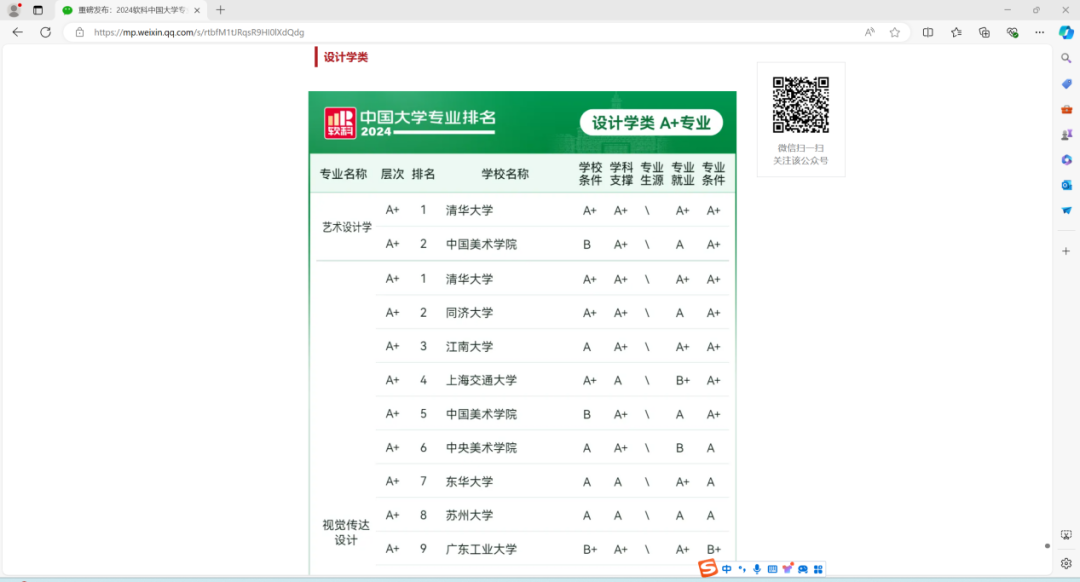Open Microsoft 365 in the sidebar
The width and height of the screenshot is (1080, 582).
(1066, 160)
